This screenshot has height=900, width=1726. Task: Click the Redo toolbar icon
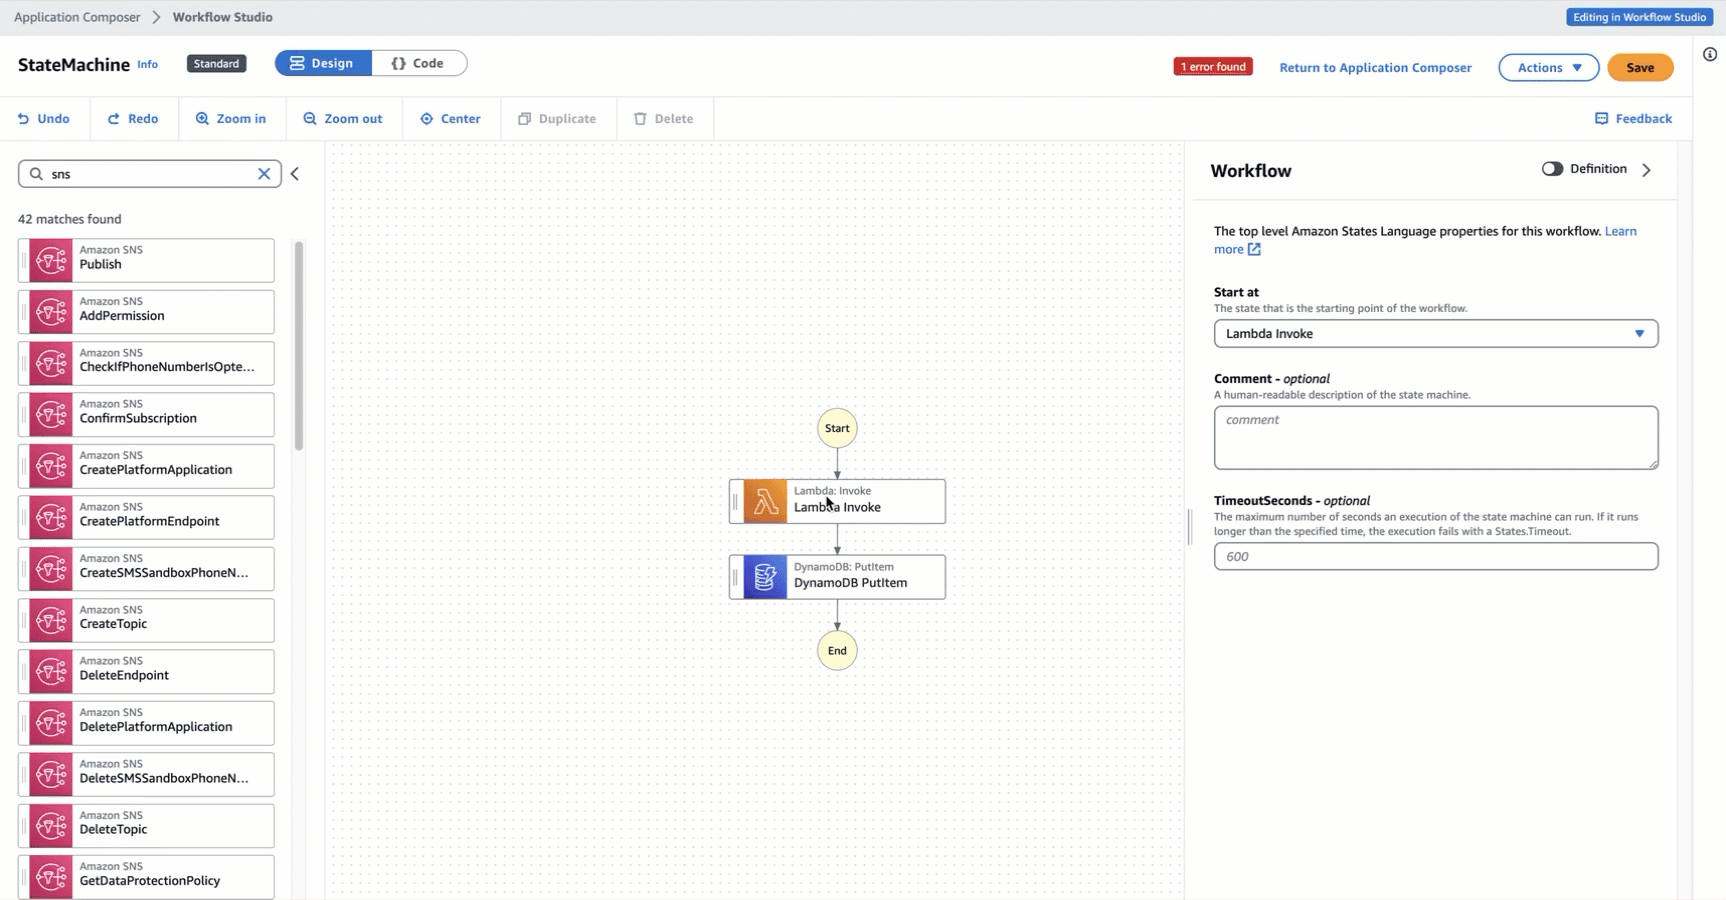(114, 119)
